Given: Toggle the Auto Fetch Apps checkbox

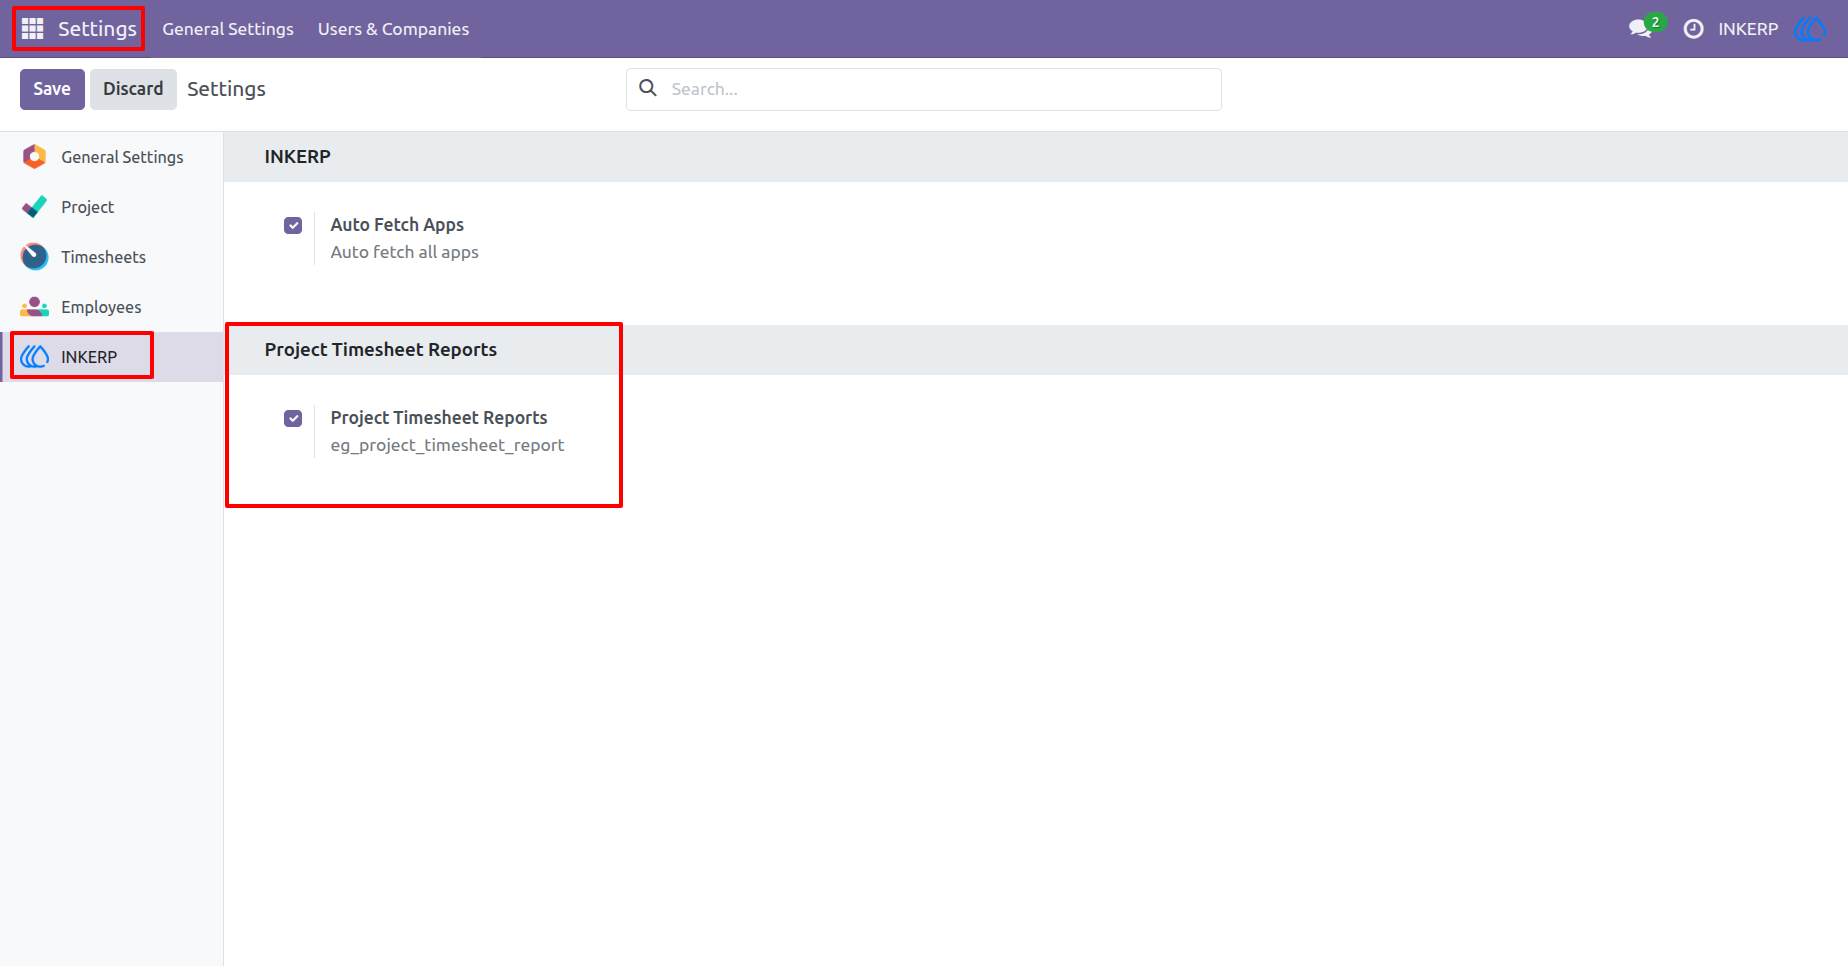Looking at the screenshot, I should click(x=293, y=225).
